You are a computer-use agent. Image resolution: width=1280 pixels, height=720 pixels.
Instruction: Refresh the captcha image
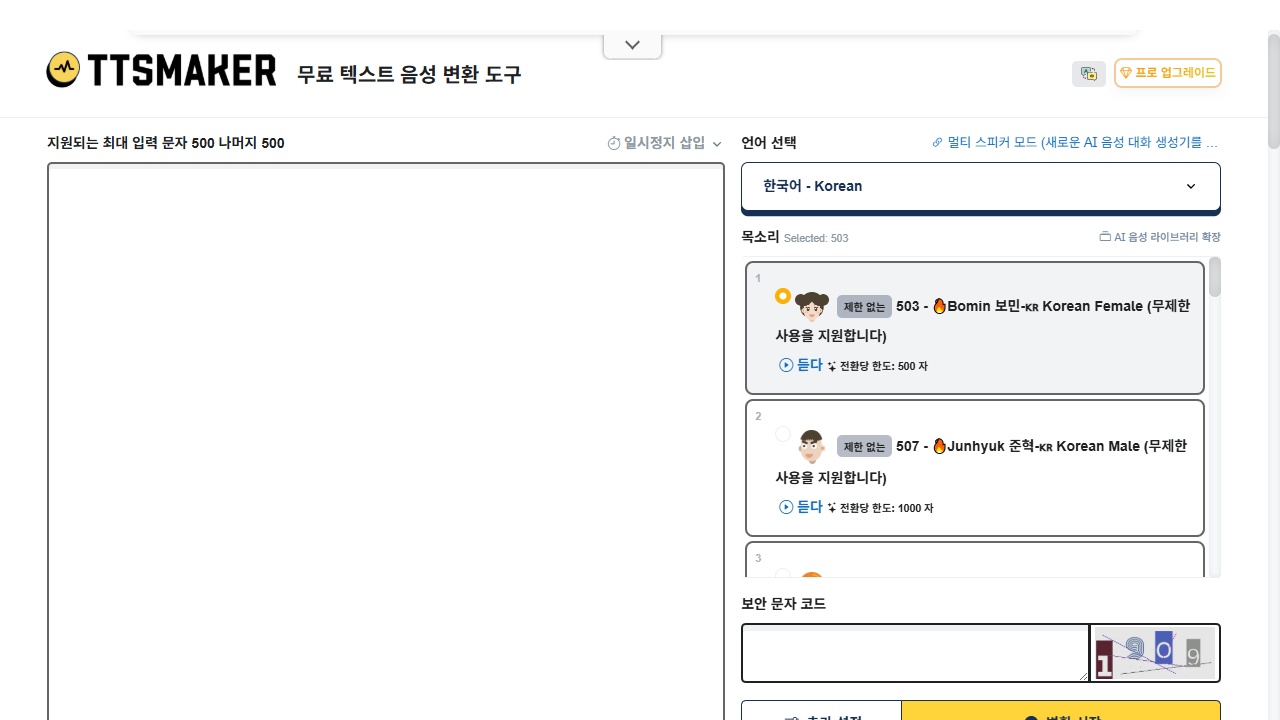click(x=1155, y=653)
